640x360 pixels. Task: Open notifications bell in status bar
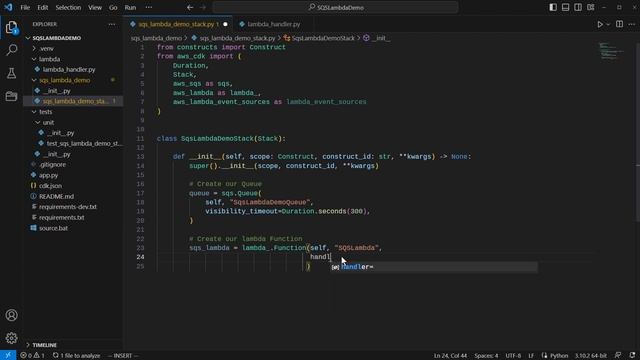click(x=632, y=356)
